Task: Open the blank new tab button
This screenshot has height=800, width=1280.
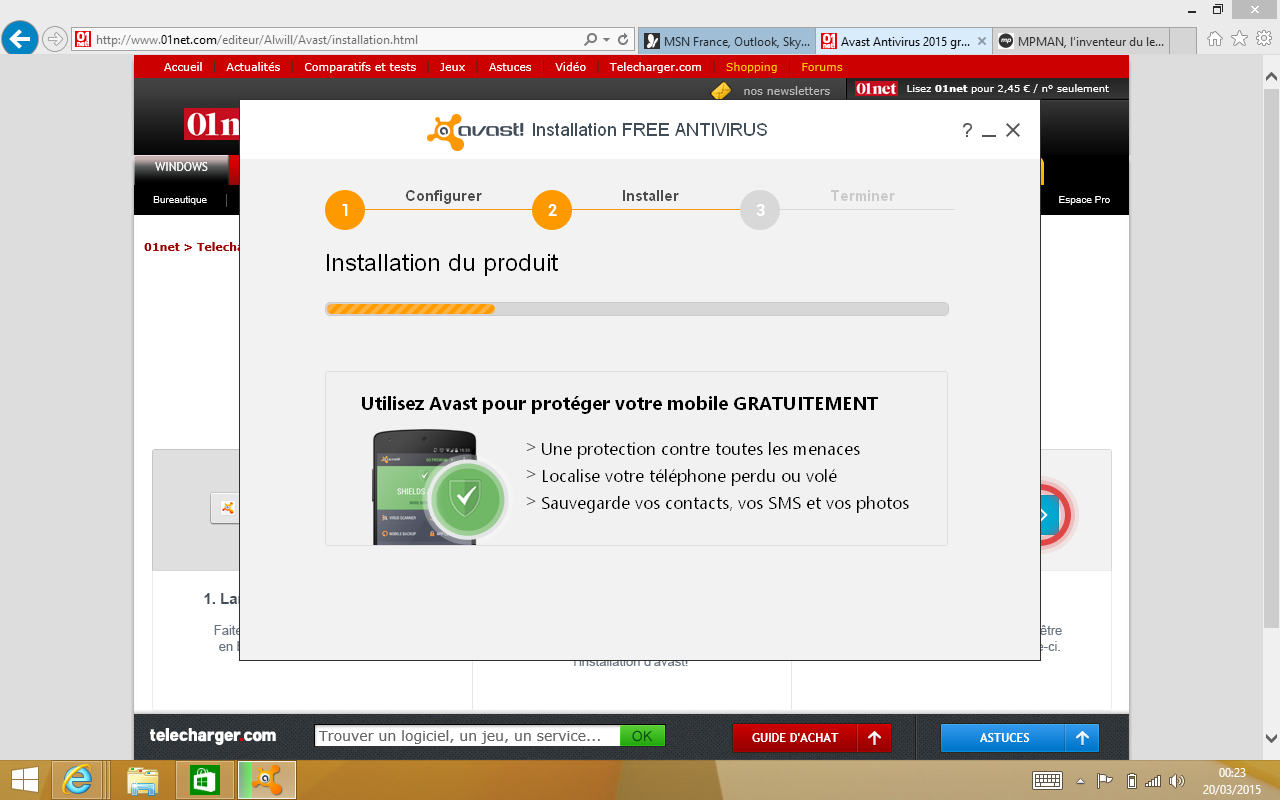Action: (x=1182, y=41)
